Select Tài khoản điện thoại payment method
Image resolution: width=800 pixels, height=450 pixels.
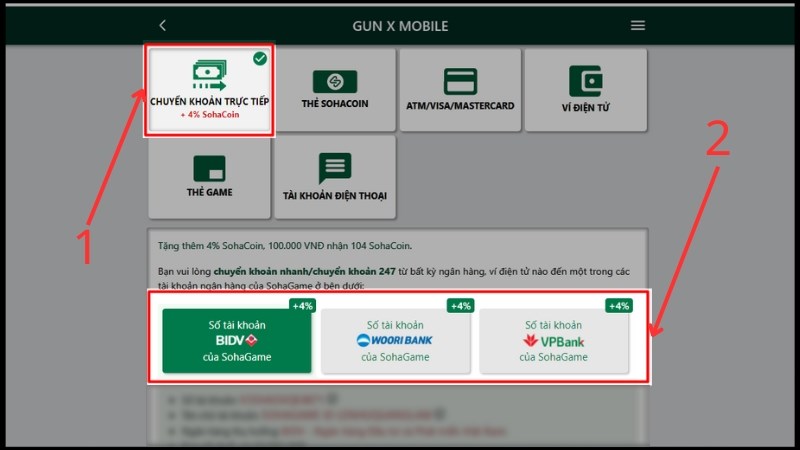[335, 178]
